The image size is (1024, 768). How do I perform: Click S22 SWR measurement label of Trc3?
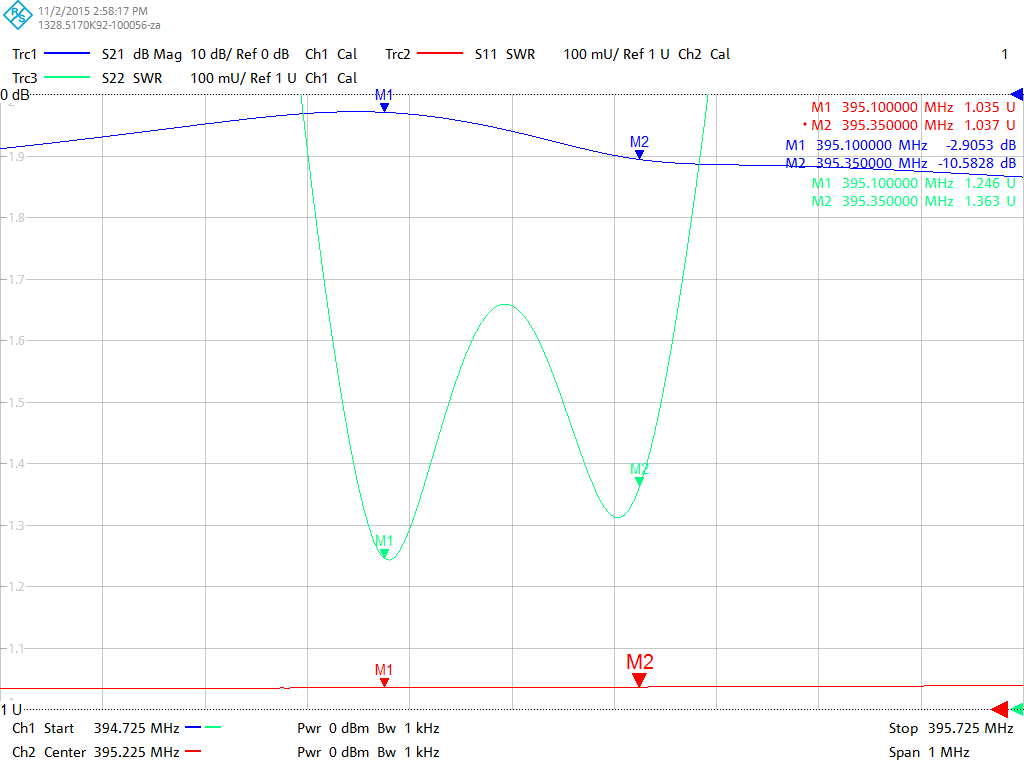132,78
